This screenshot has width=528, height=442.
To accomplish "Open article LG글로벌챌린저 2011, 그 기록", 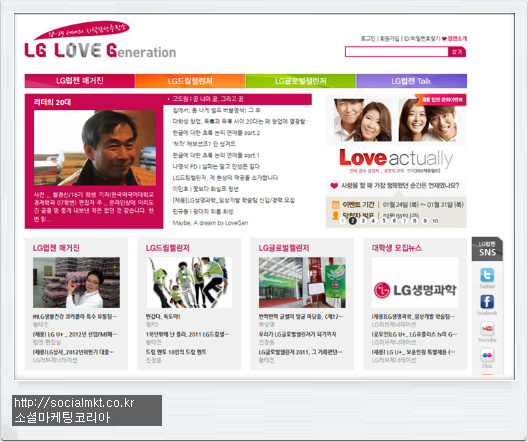I will pos(300,352).
